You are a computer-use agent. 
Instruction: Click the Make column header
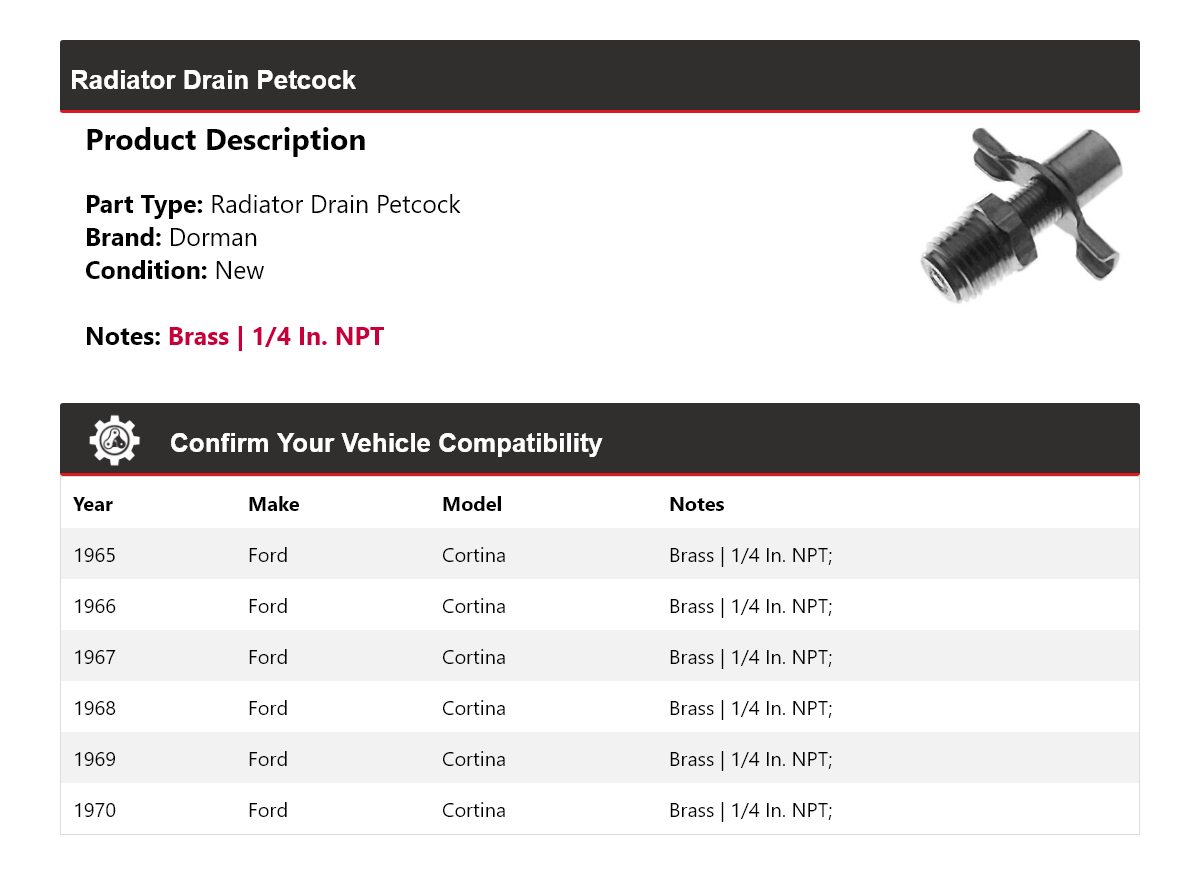(x=273, y=504)
